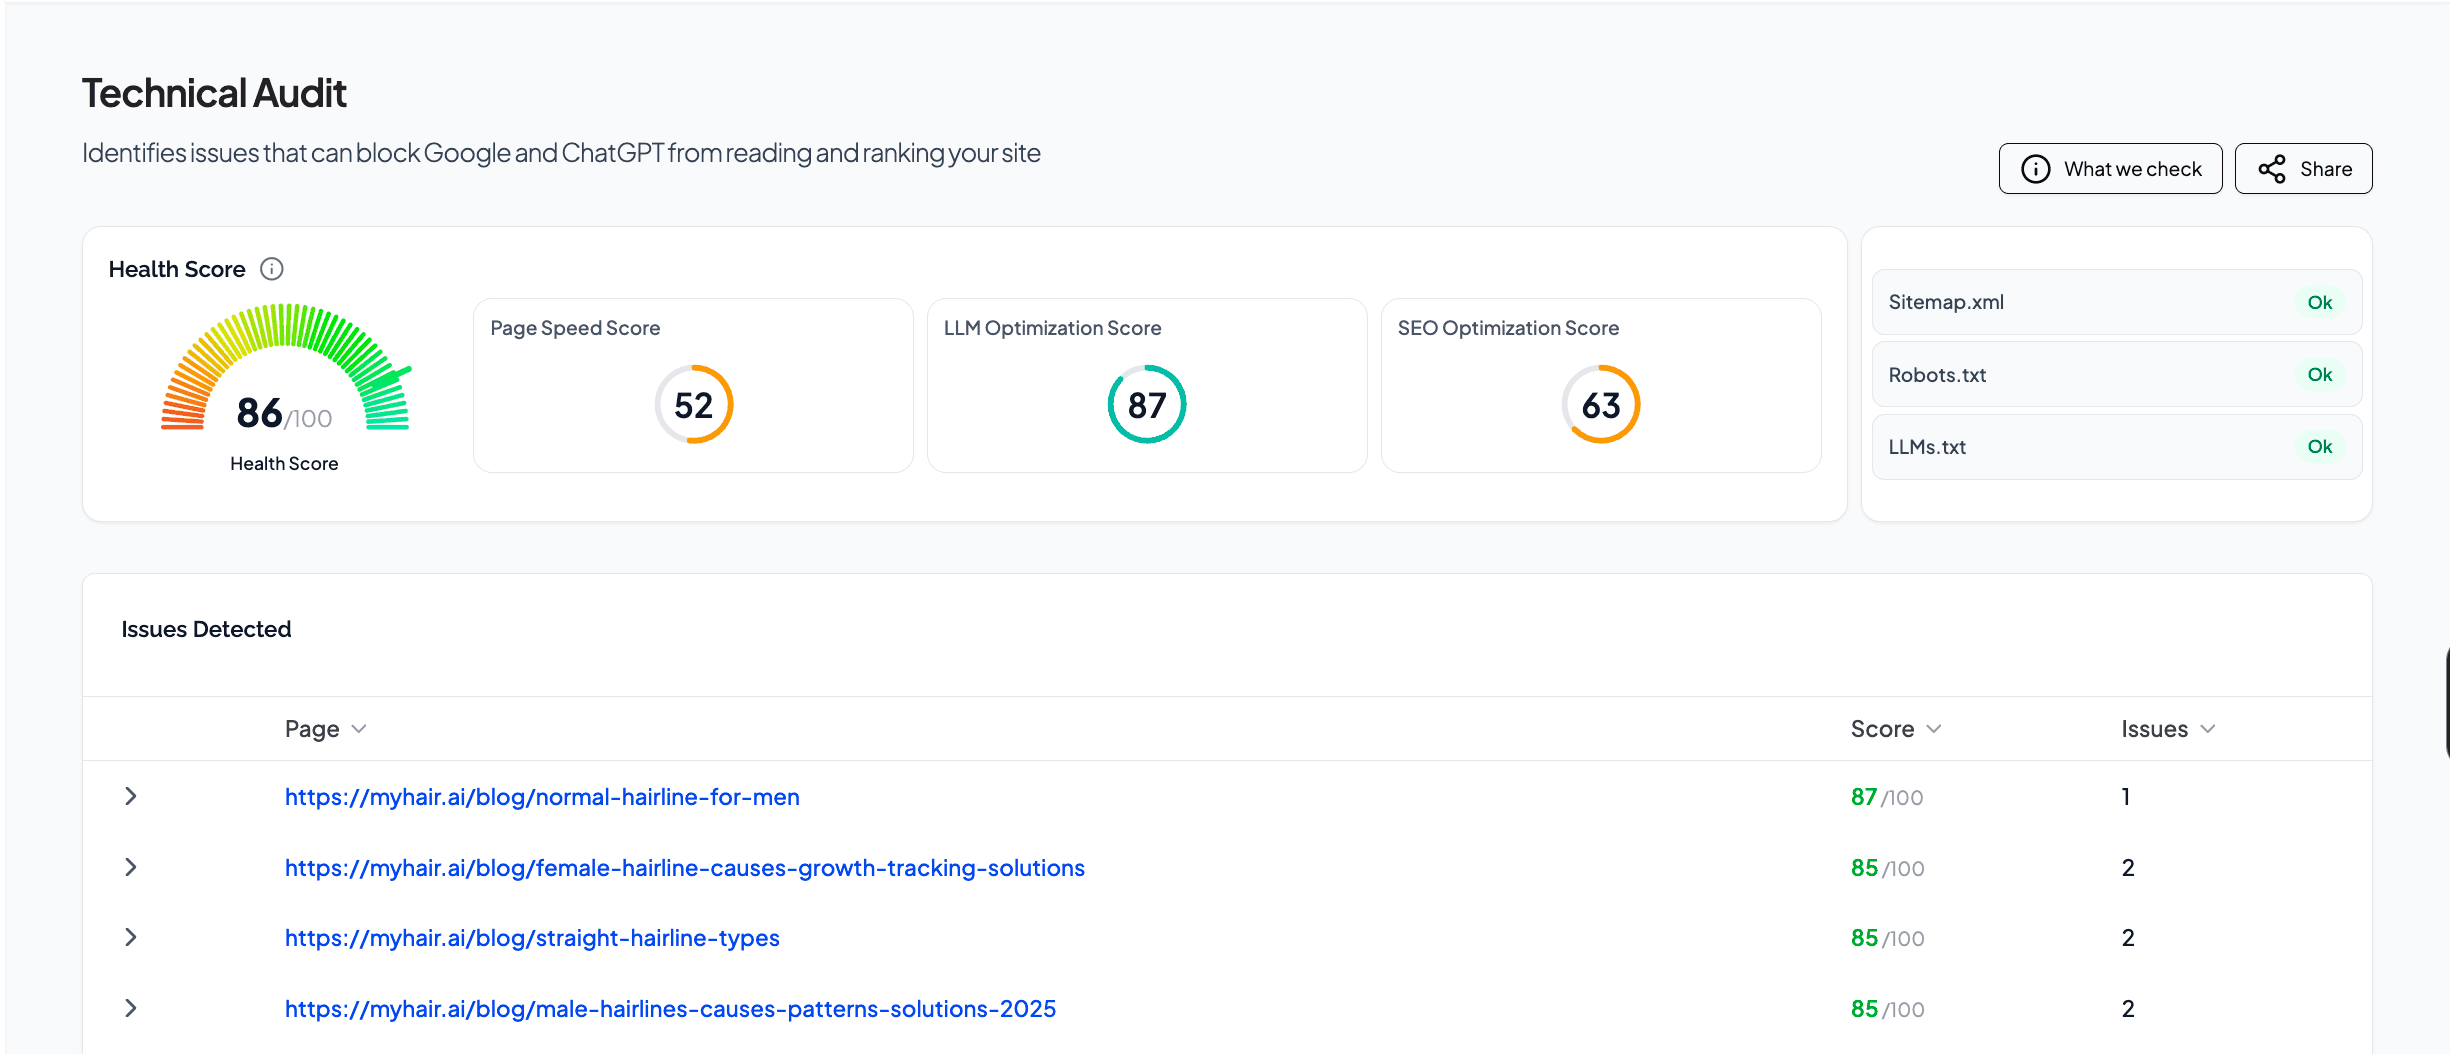Click the Page Speed Score ring showing 52

click(694, 404)
